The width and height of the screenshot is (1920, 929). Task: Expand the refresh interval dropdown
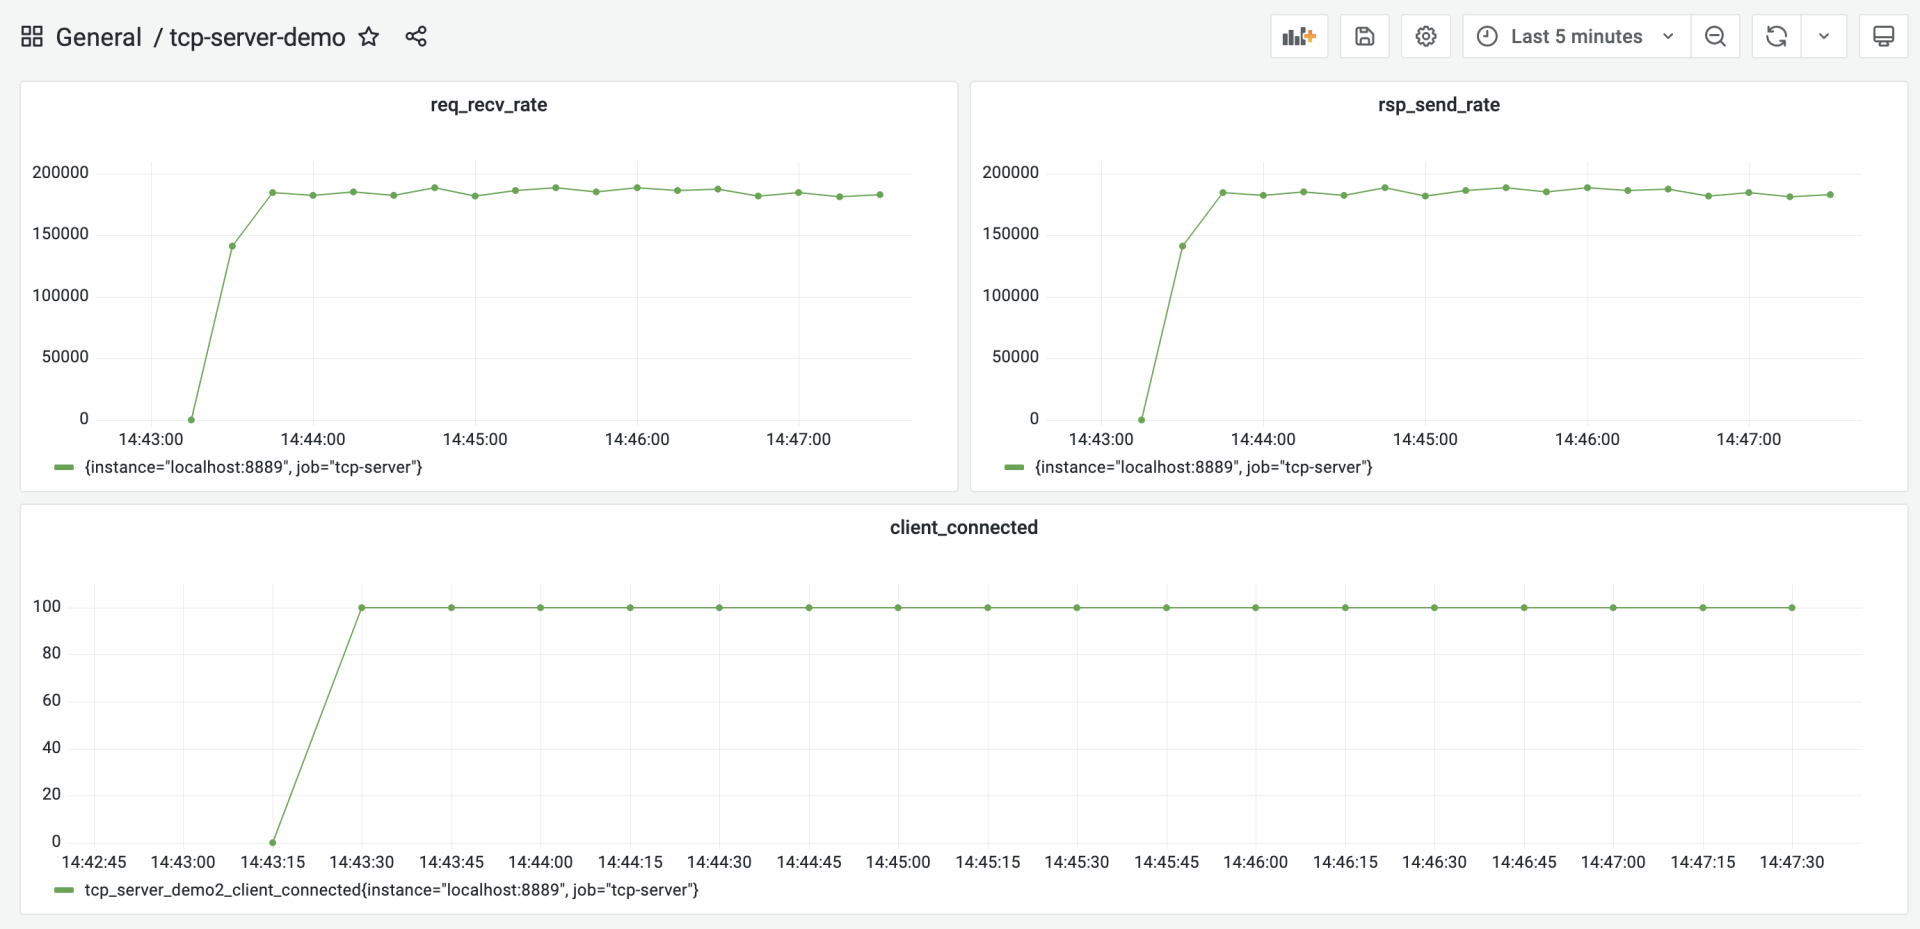pyautogui.click(x=1824, y=37)
